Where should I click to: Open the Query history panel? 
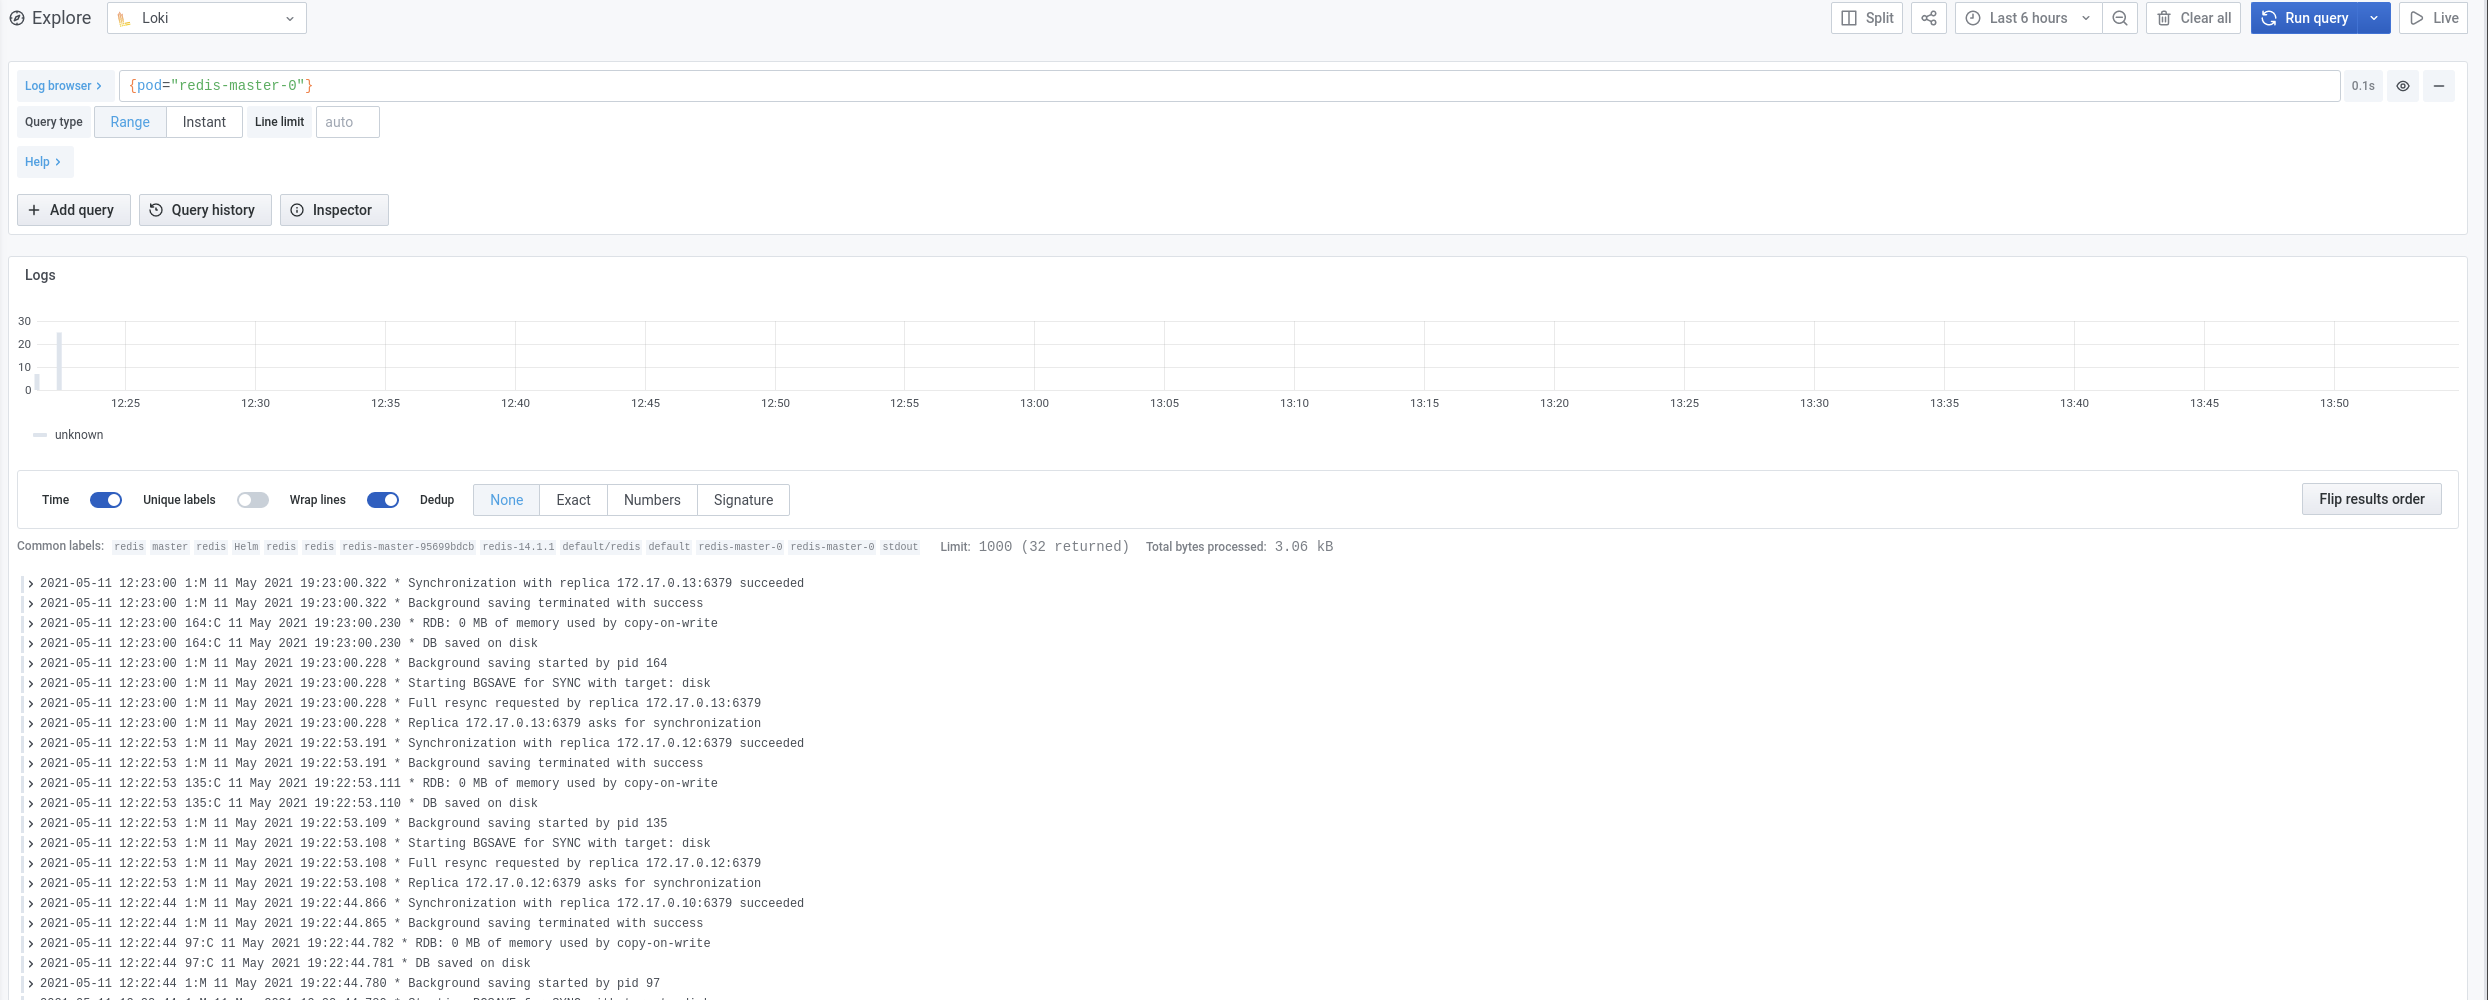tap(204, 210)
